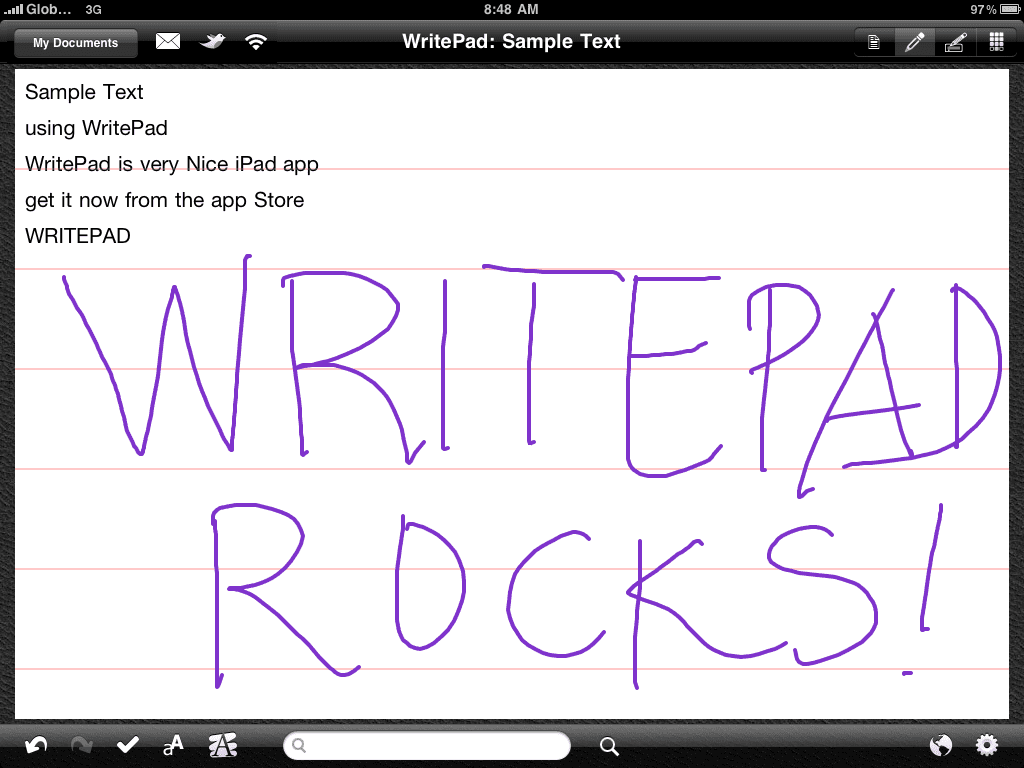Screen dimensions: 1024x768
Task: Share document via Twitter bird icon
Action: click(212, 42)
